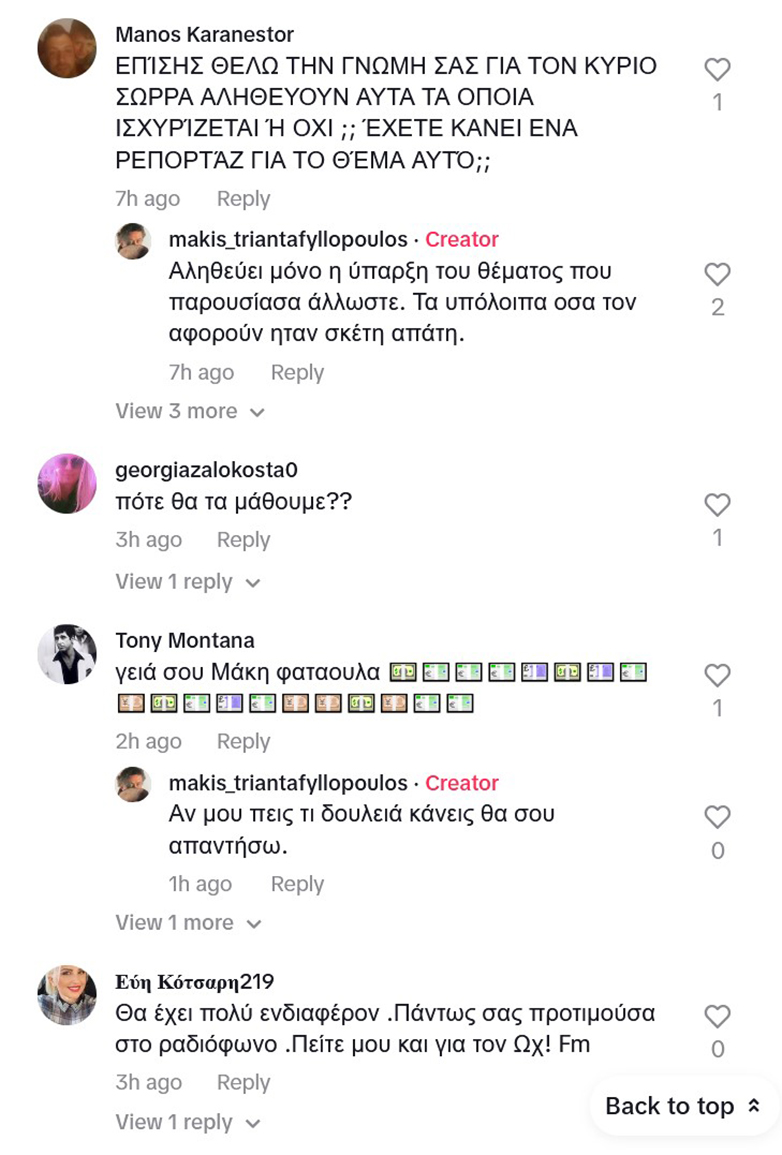
Task: Open makis_triantafyllopoulos profile from first reply
Action: pyautogui.click(x=288, y=240)
